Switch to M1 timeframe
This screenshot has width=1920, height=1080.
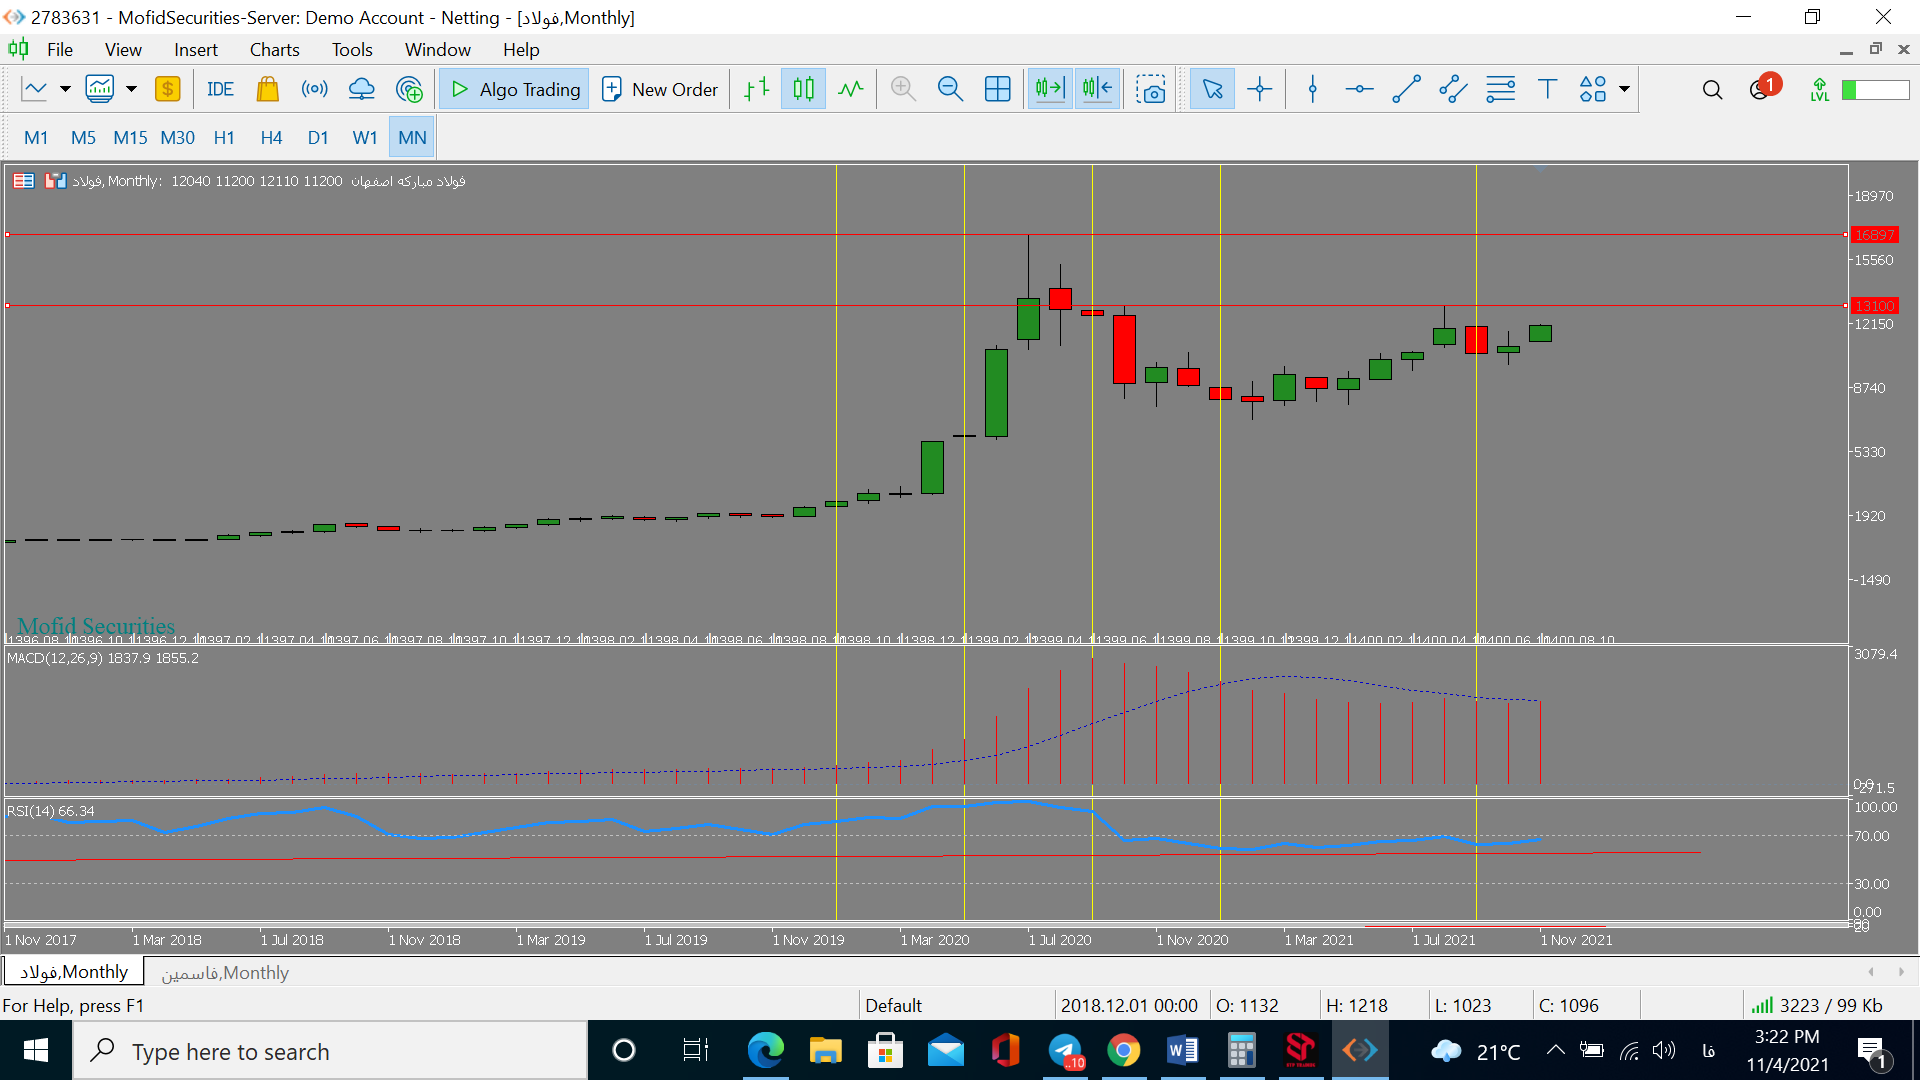pos(36,138)
